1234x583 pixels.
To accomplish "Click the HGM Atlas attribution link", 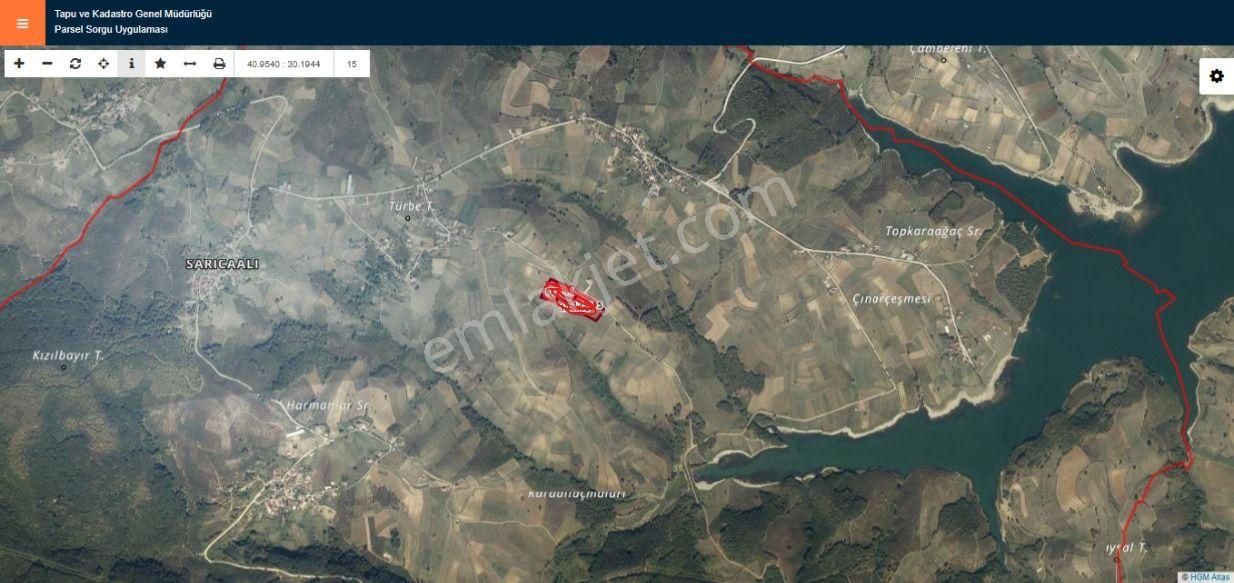I will point(1205,577).
